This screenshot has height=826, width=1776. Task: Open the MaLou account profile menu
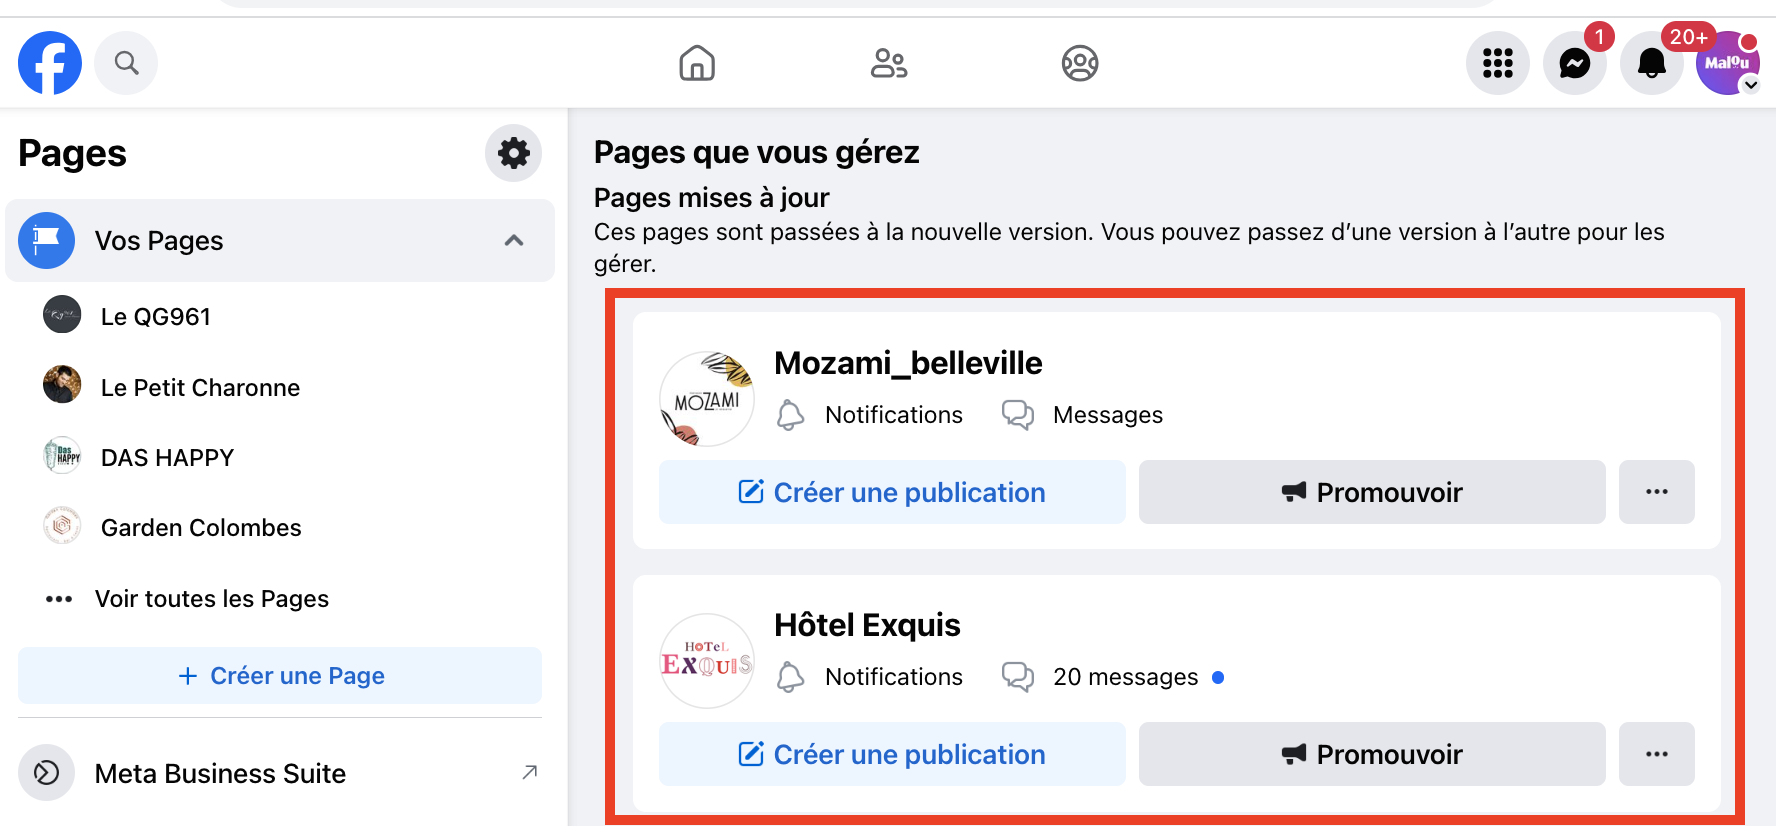tap(1727, 63)
